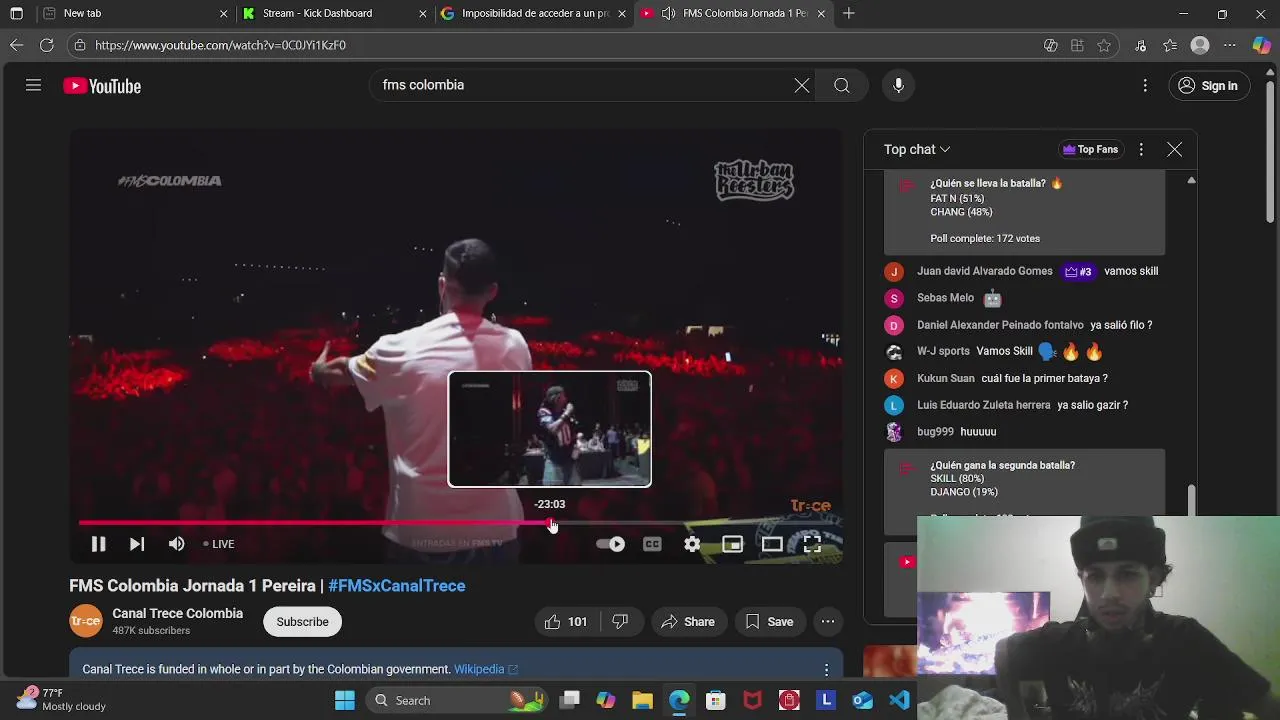The width and height of the screenshot is (1280, 720).
Task: Enable miniplayer mode
Action: pyautogui.click(x=732, y=544)
